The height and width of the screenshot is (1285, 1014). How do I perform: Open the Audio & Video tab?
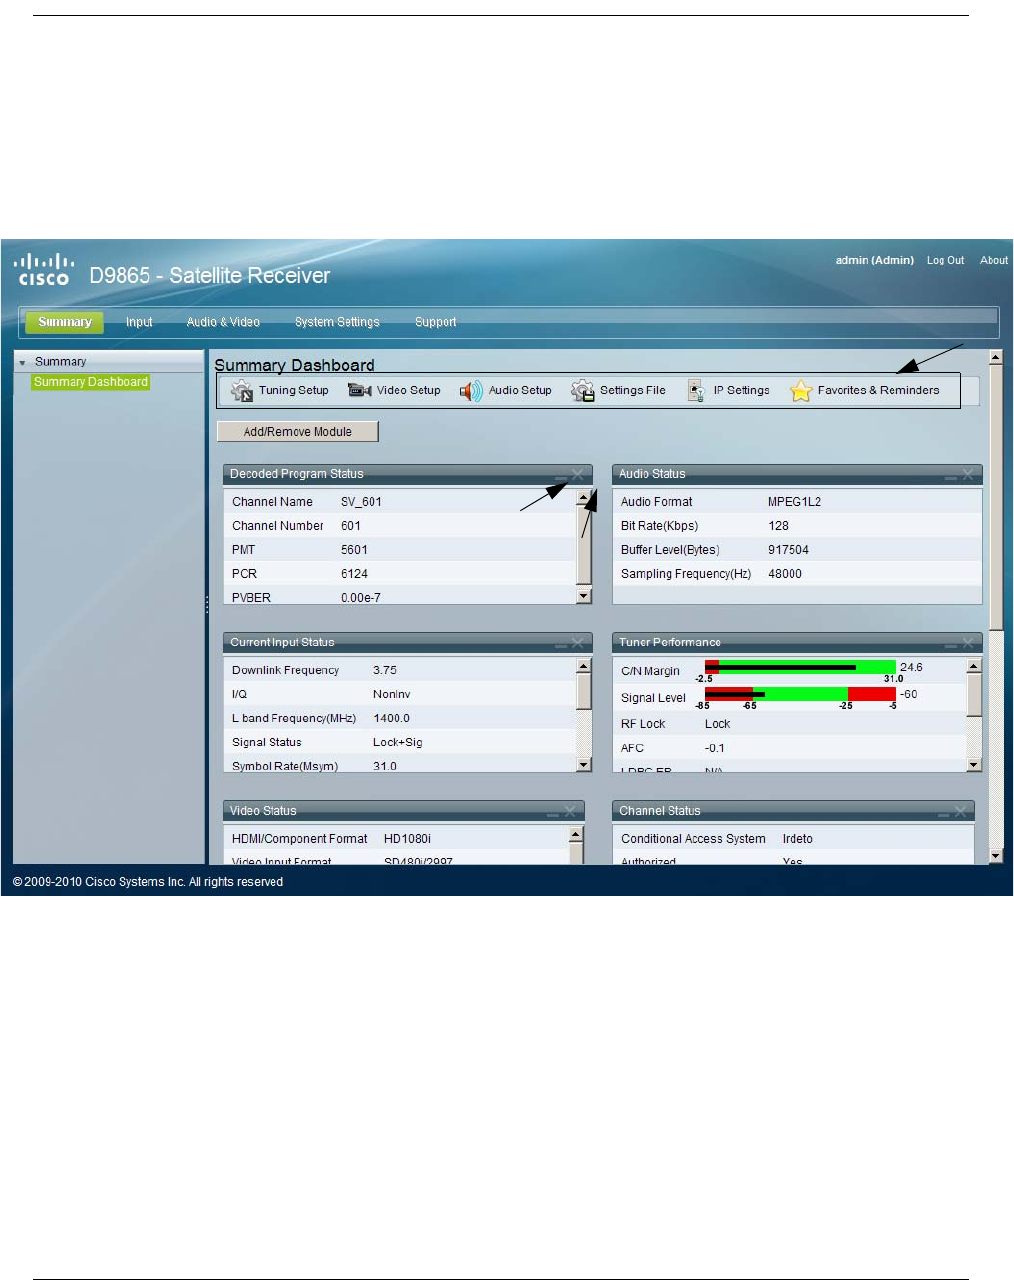tap(223, 322)
